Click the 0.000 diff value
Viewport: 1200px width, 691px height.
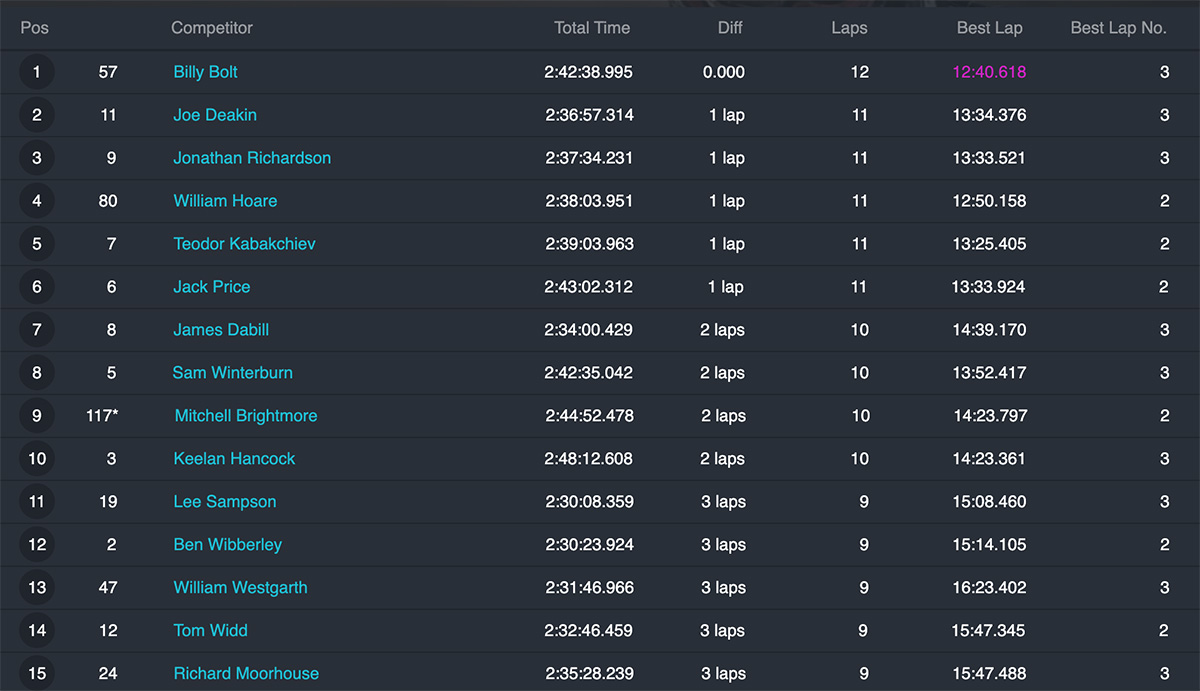(x=724, y=72)
